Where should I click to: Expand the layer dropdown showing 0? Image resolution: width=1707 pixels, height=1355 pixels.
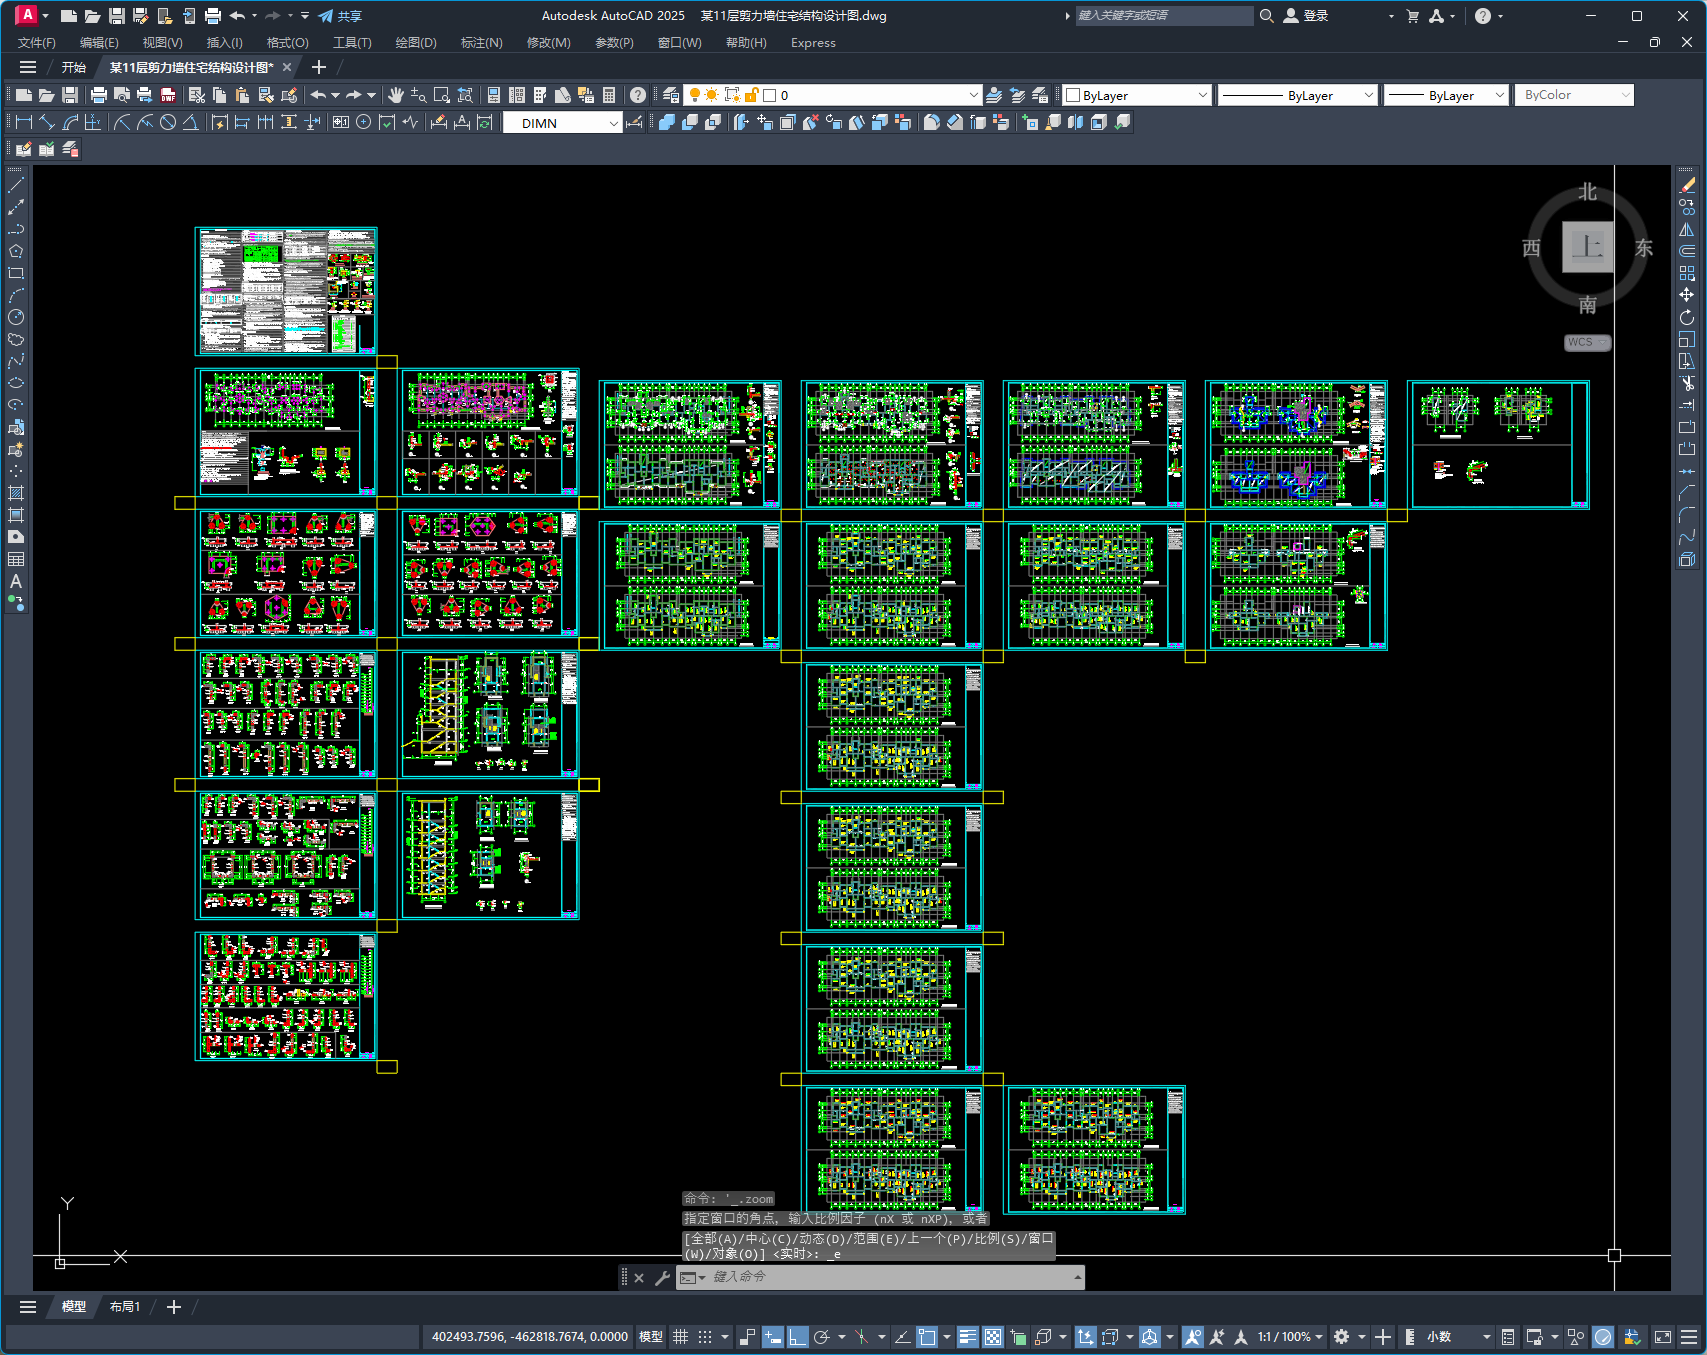tap(973, 95)
